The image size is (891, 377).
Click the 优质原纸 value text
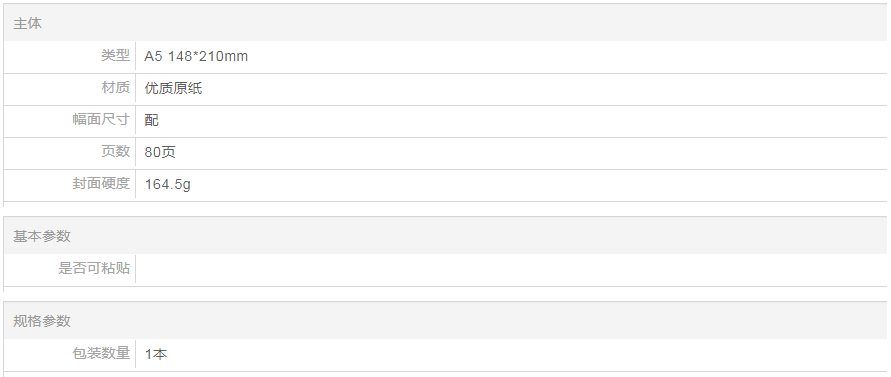[173, 88]
